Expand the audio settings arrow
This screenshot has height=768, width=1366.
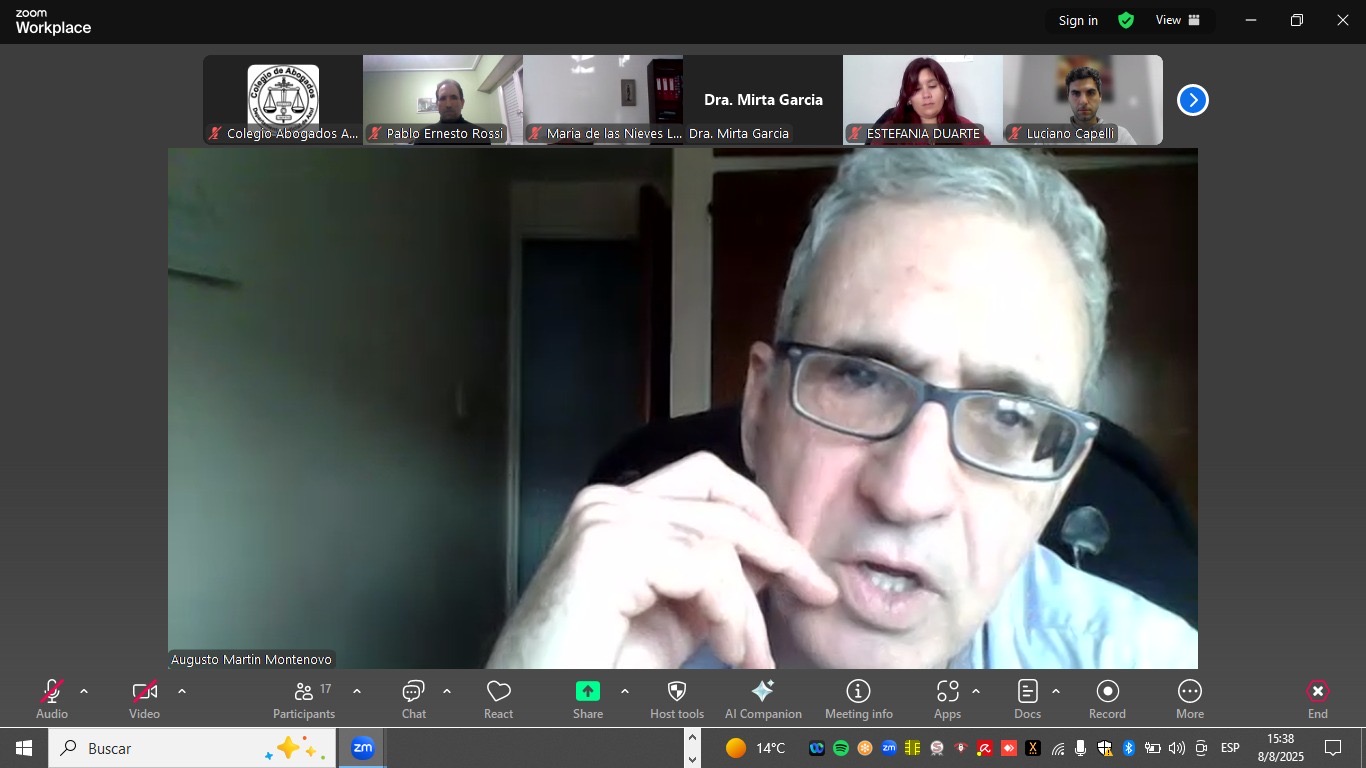pos(84,691)
